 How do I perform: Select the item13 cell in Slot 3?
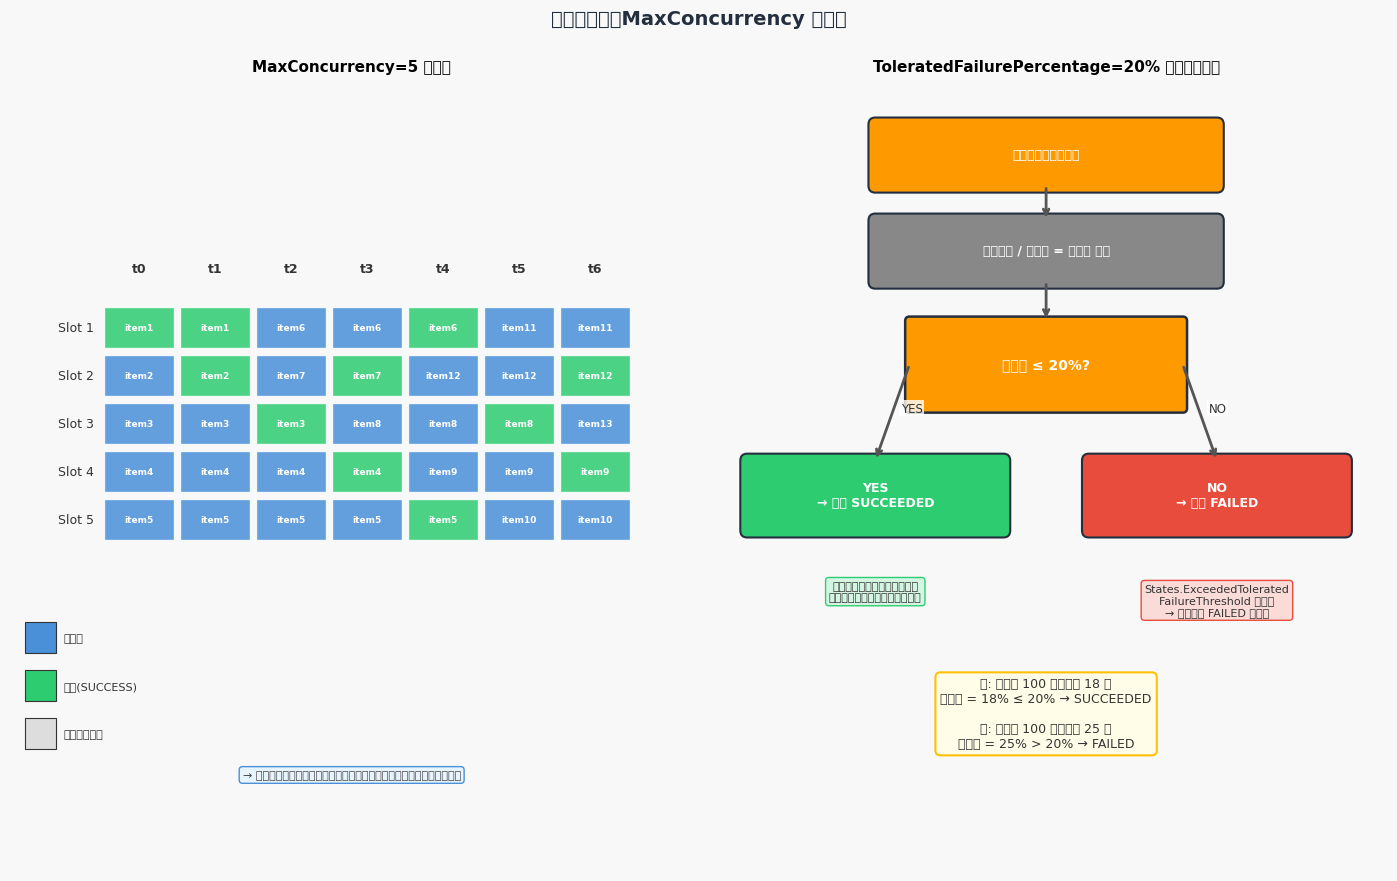(x=595, y=424)
